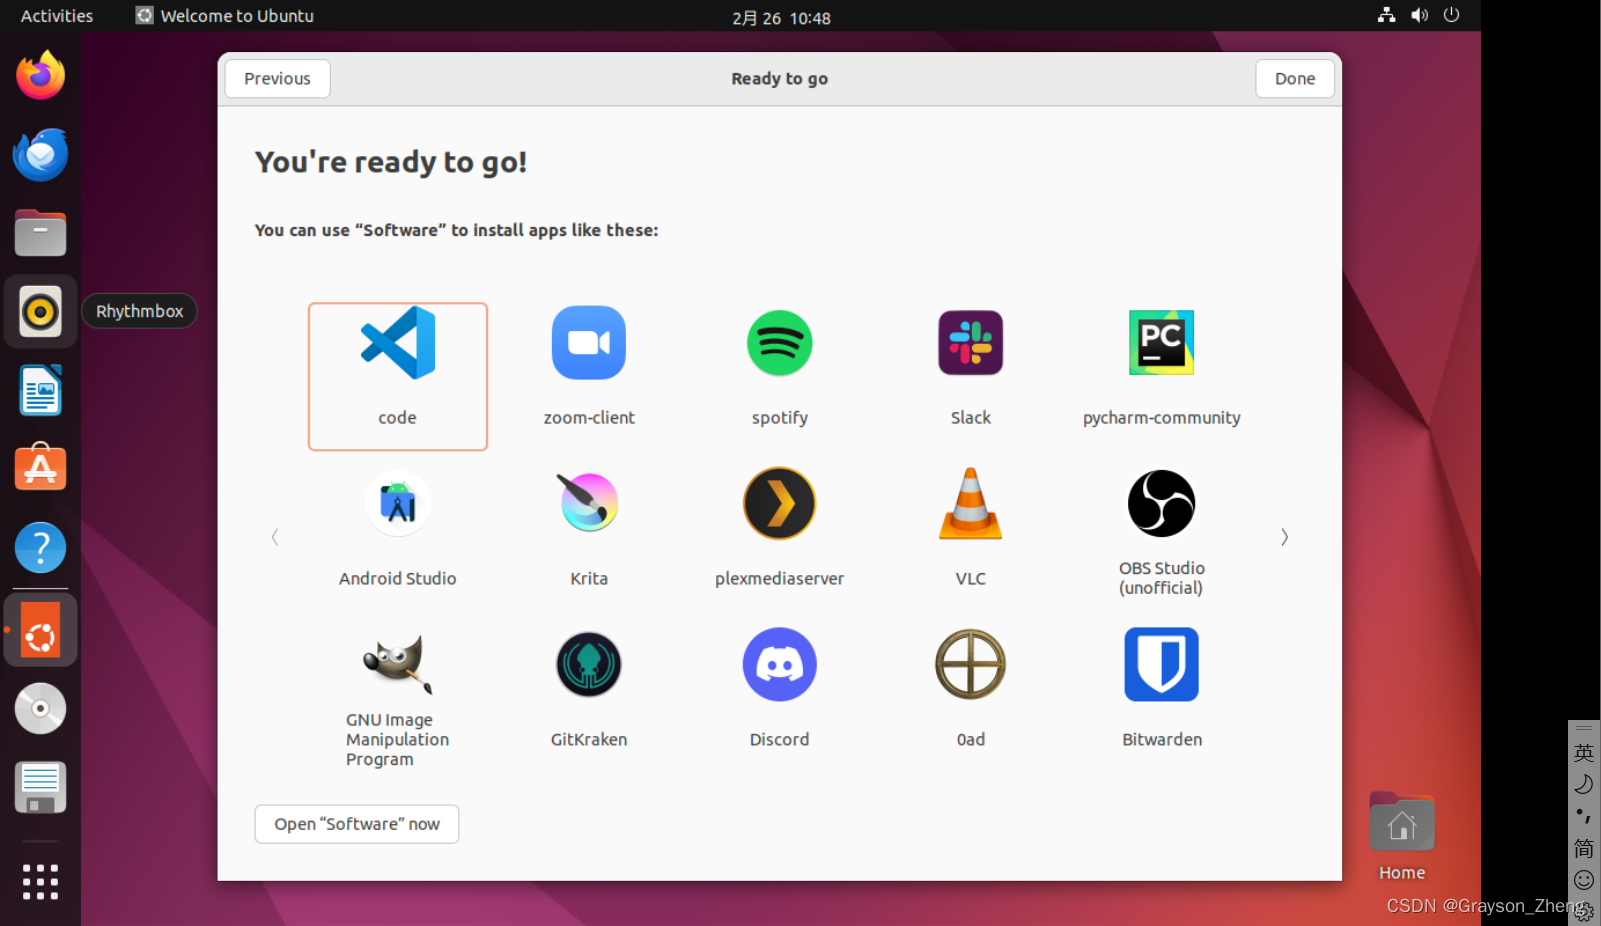Click the Welcome to Ubuntu dock icon
Viewport: 1601px width, 926px height.
click(40, 631)
